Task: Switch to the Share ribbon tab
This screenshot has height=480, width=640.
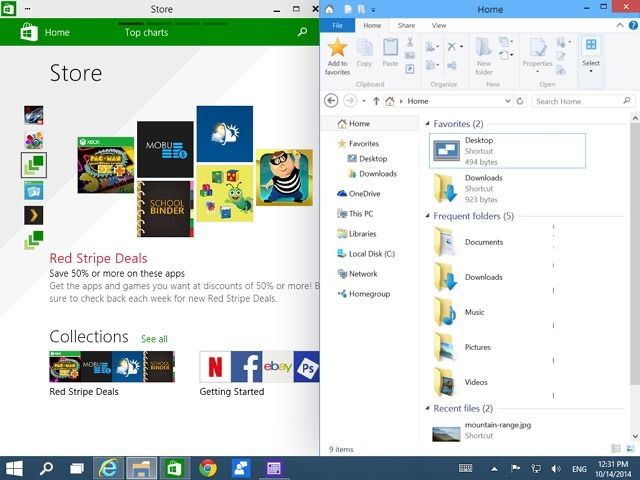Action: coord(407,25)
